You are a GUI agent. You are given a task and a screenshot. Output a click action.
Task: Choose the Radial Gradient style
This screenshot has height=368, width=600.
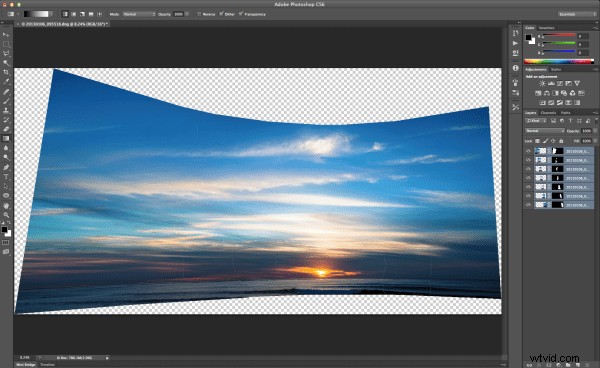pyautogui.click(x=74, y=14)
